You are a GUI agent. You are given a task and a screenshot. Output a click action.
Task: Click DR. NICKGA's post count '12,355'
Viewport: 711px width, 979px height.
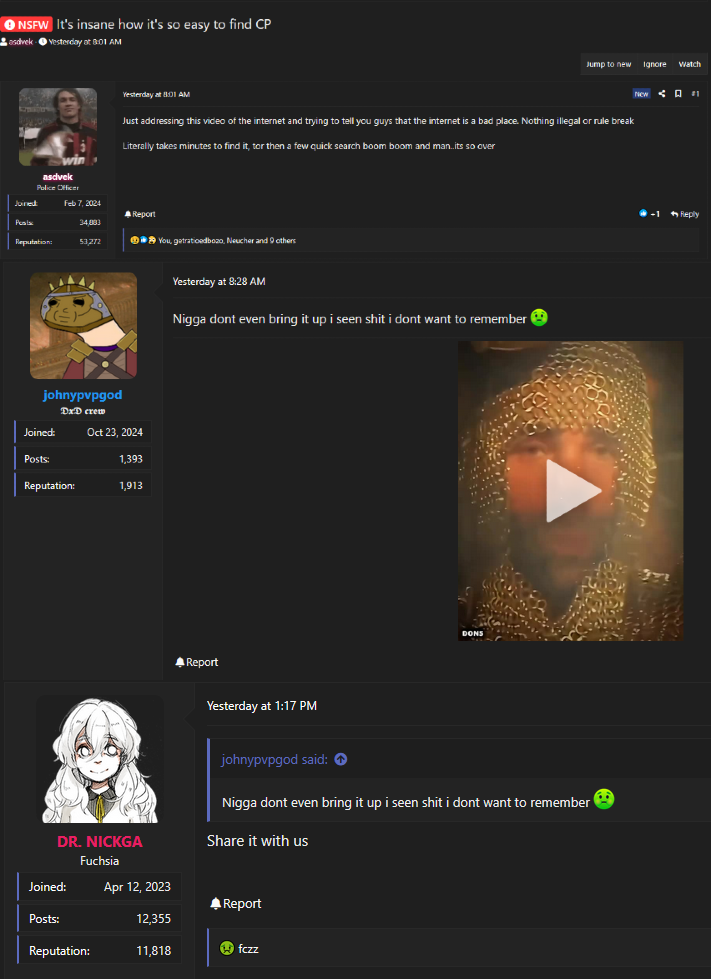(154, 918)
